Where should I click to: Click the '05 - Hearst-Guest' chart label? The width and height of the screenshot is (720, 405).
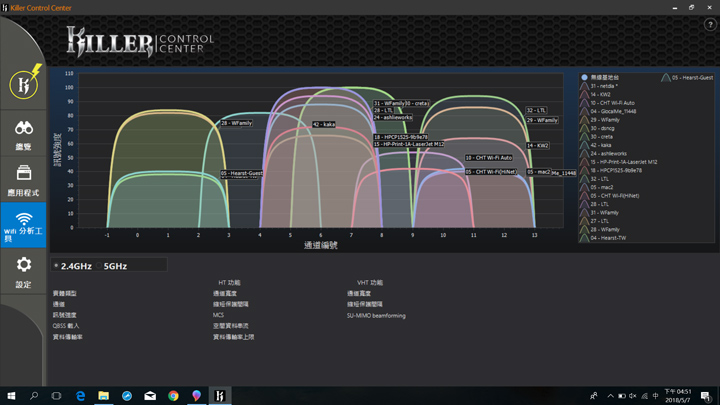pyautogui.click(x=242, y=173)
